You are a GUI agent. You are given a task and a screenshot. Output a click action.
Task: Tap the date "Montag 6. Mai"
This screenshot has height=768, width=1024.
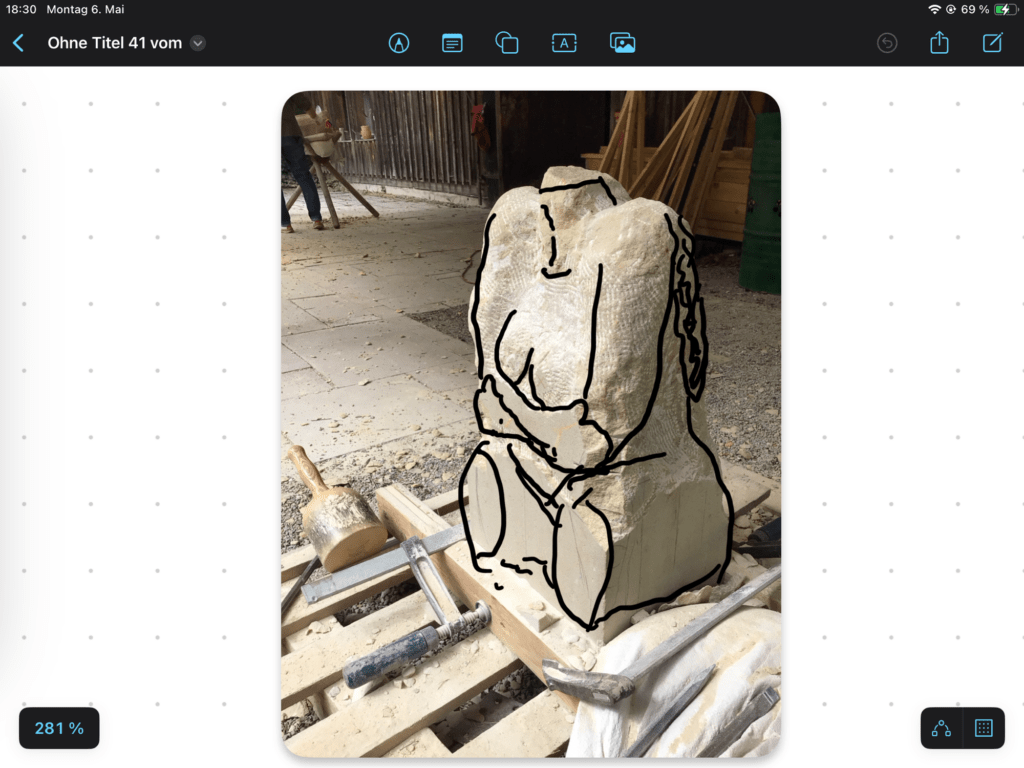click(x=85, y=9)
